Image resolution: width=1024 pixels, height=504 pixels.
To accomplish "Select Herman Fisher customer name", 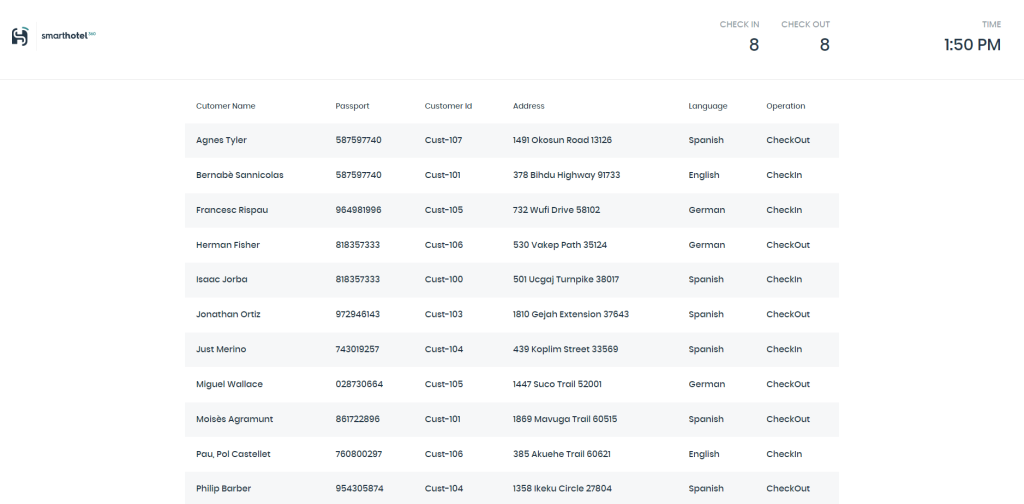I will 228,245.
